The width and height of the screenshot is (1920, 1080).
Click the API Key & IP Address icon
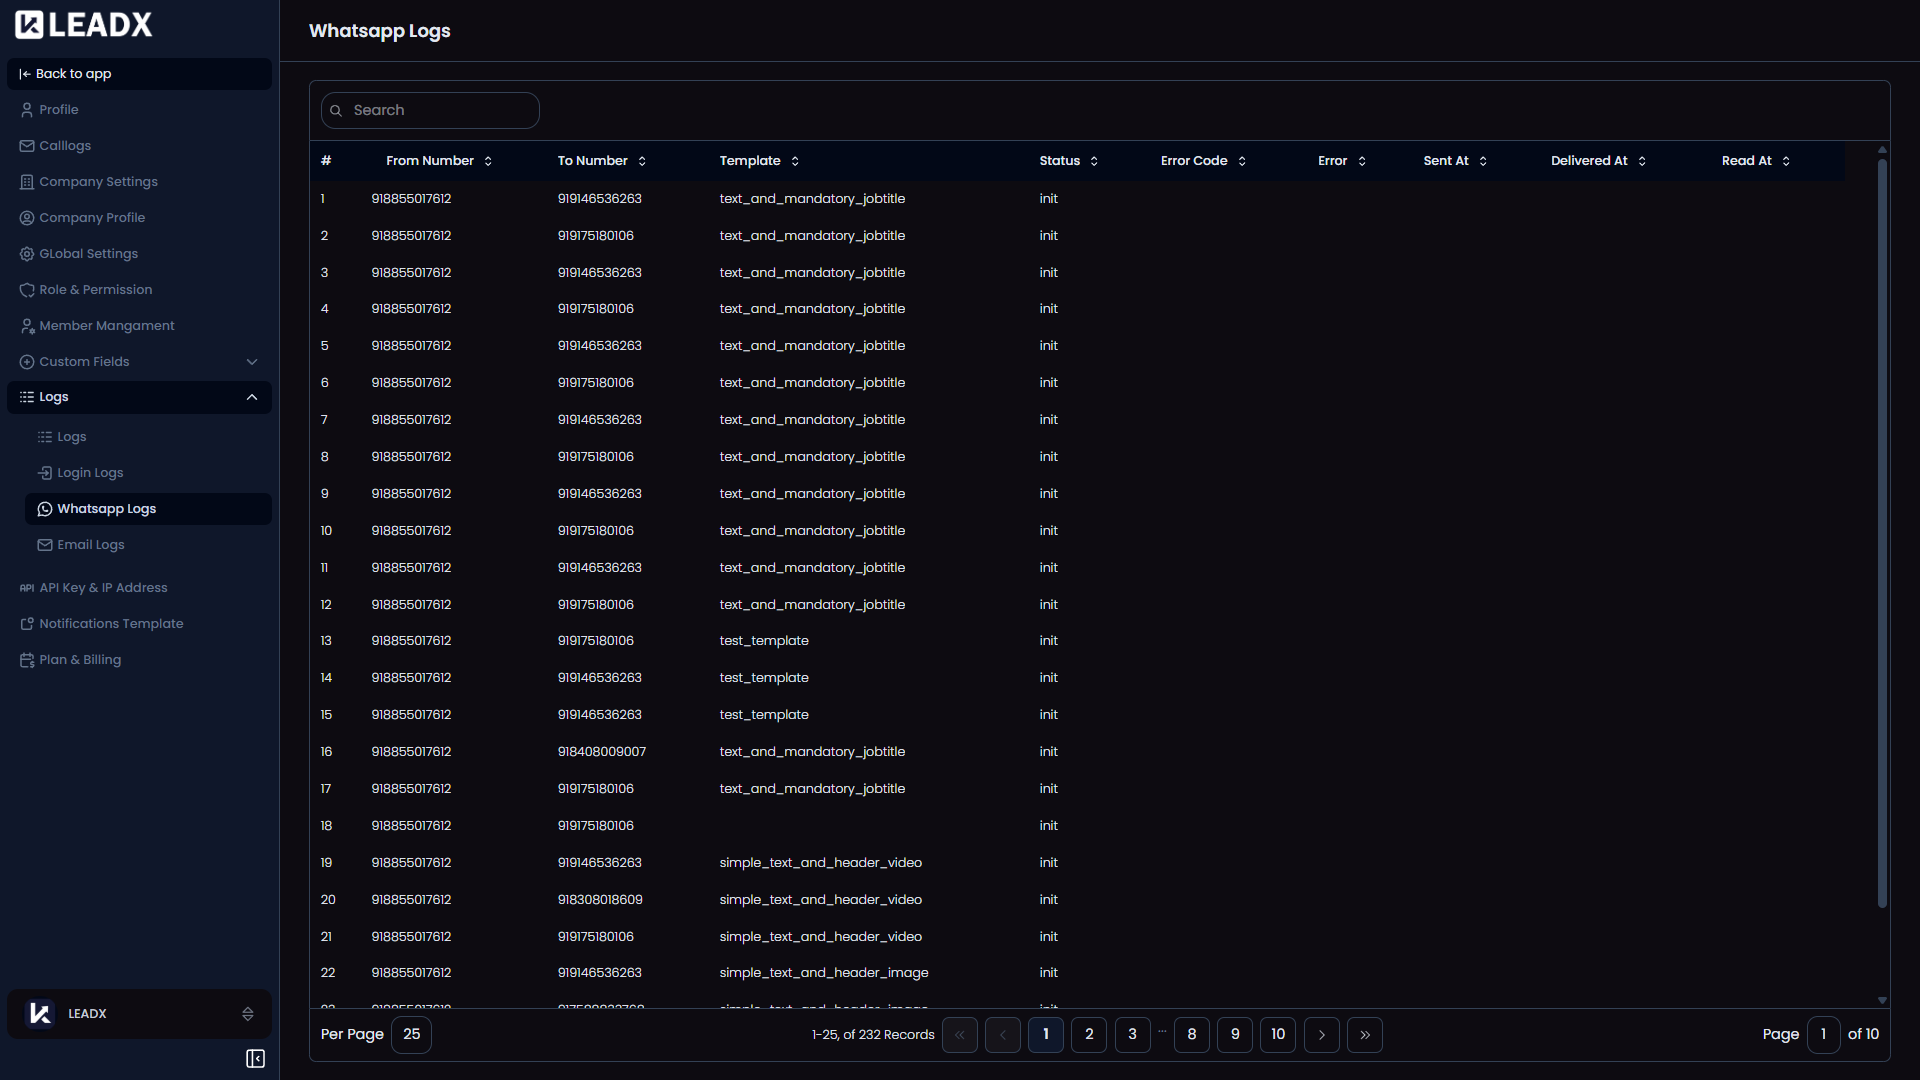click(26, 588)
